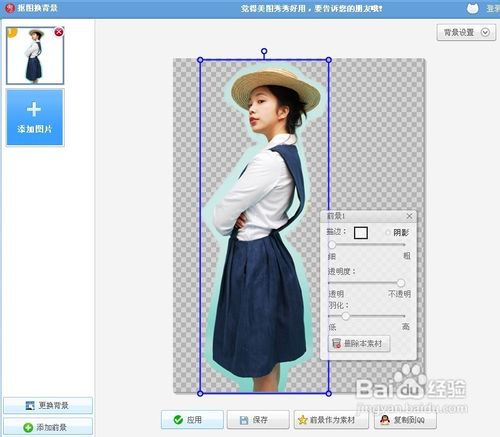Viewport: 500px width, 437px height.
Task: Open the 背景设置 dropdown
Action: pyautogui.click(x=466, y=32)
